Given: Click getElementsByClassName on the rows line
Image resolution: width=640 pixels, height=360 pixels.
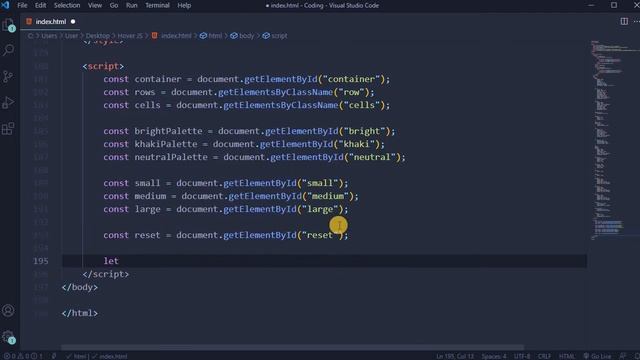Looking at the screenshot, I should pyautogui.click(x=275, y=92).
